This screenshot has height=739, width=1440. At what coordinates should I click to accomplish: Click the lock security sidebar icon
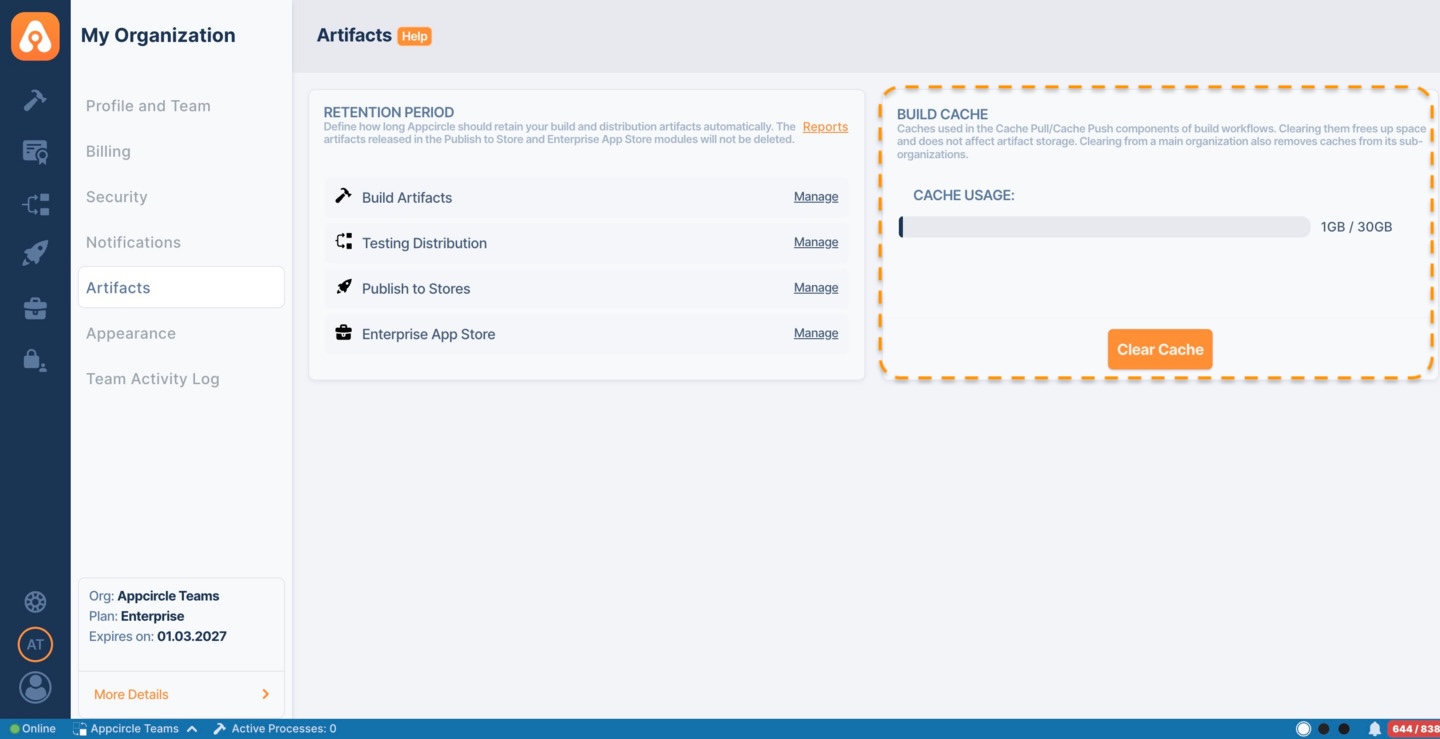tap(35, 361)
